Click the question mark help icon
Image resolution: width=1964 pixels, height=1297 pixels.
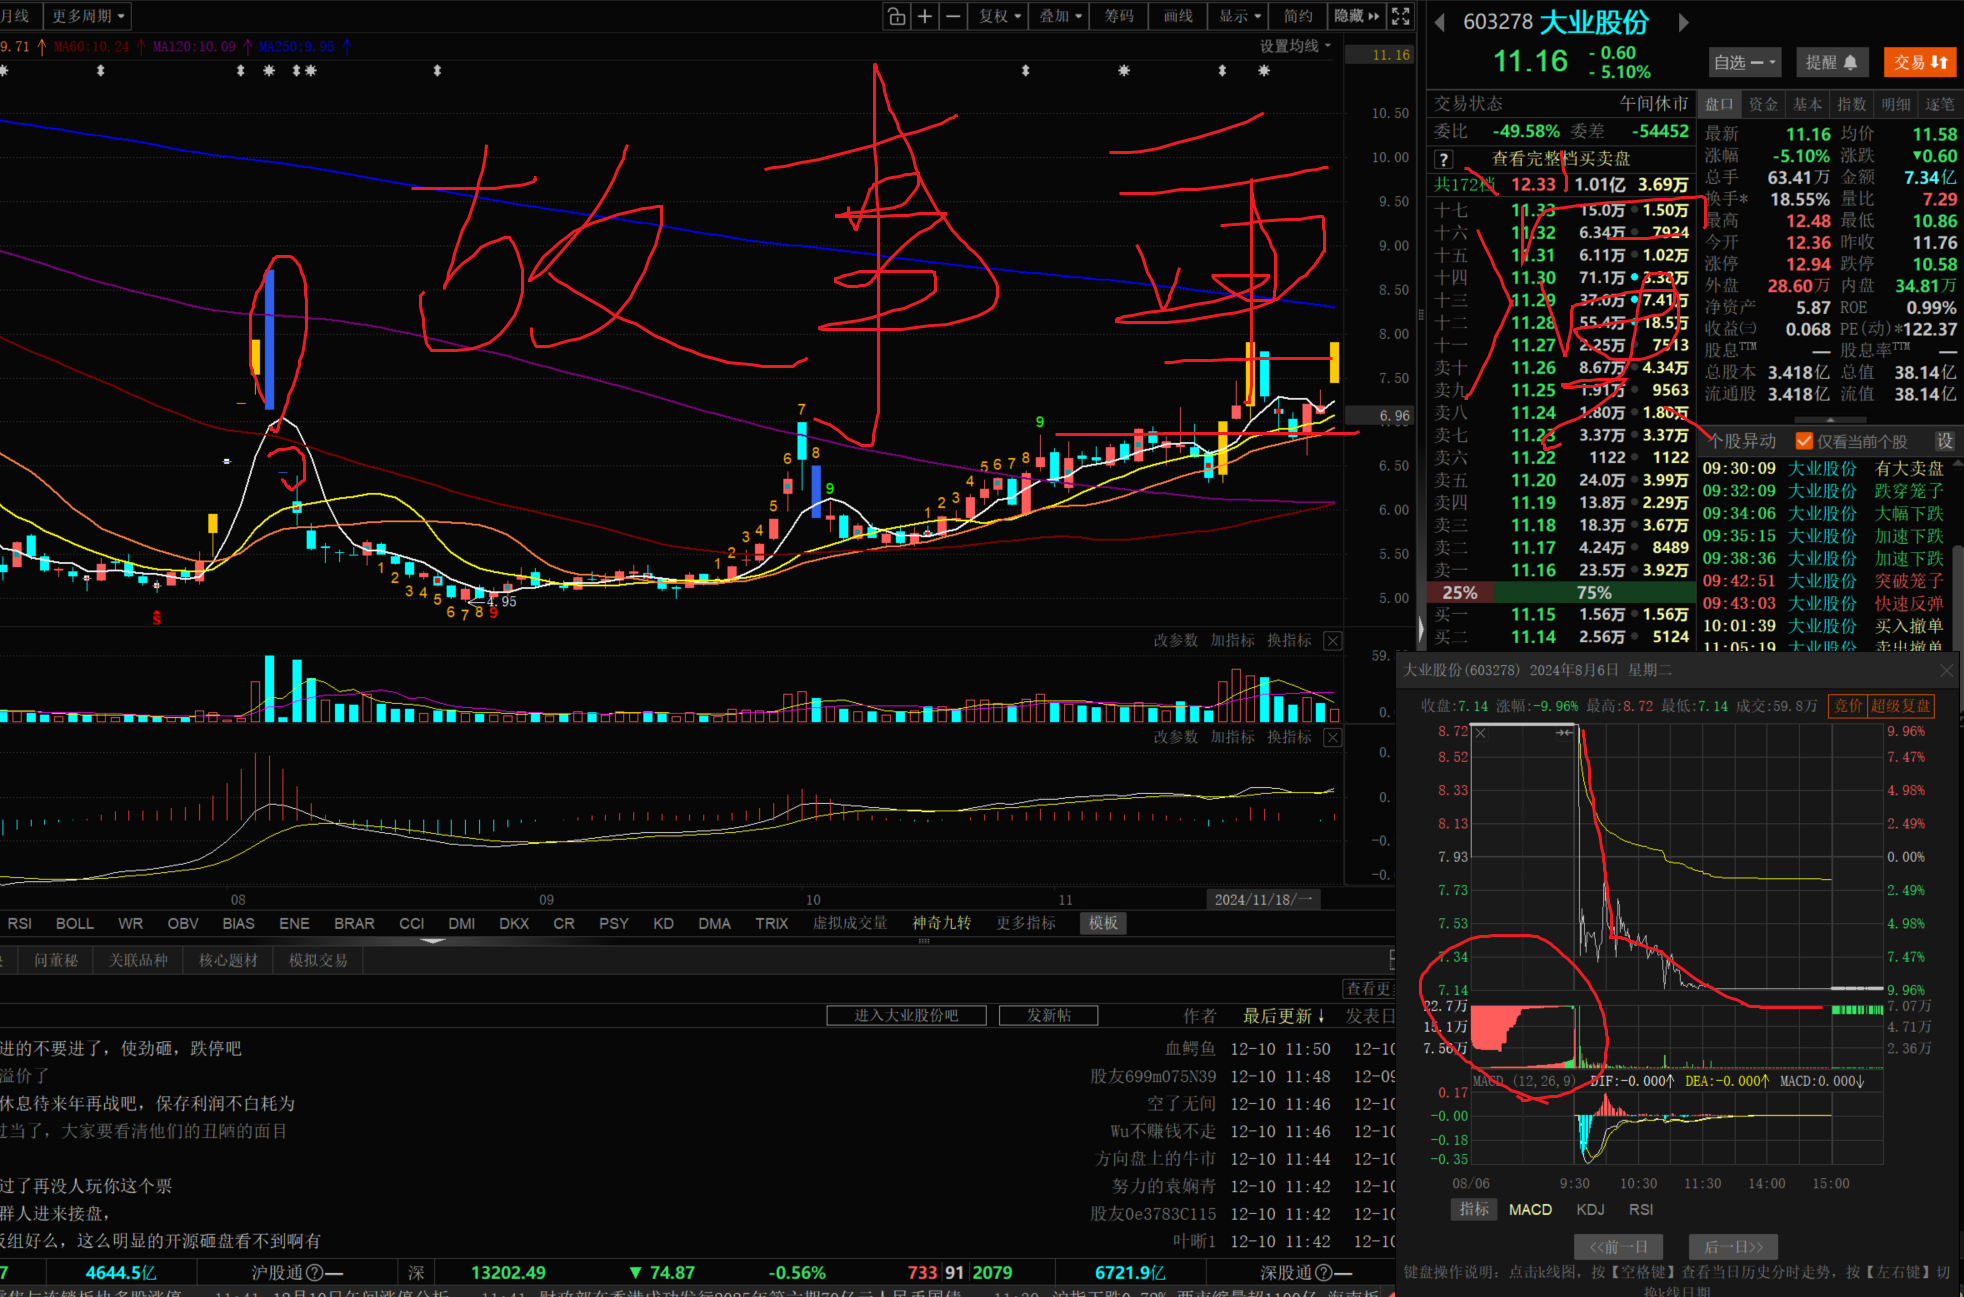point(1443,159)
